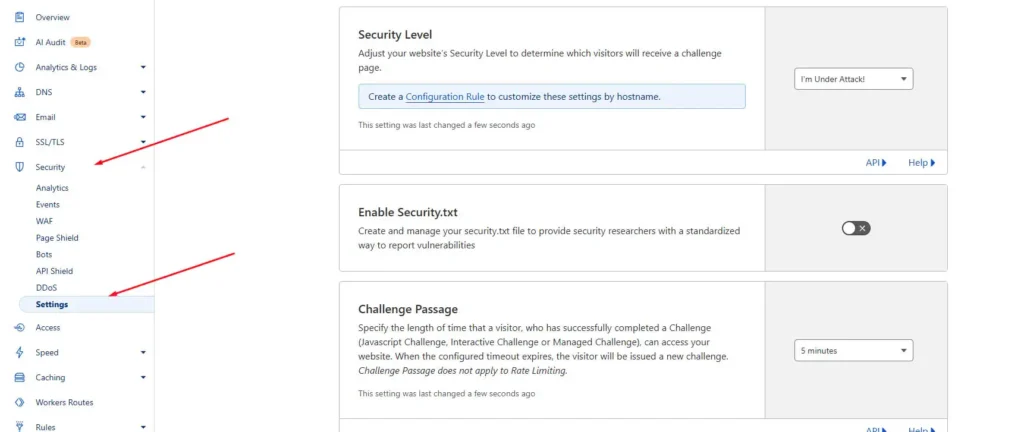Open the WAF submenu item
This screenshot has width=1024, height=432.
pos(44,221)
